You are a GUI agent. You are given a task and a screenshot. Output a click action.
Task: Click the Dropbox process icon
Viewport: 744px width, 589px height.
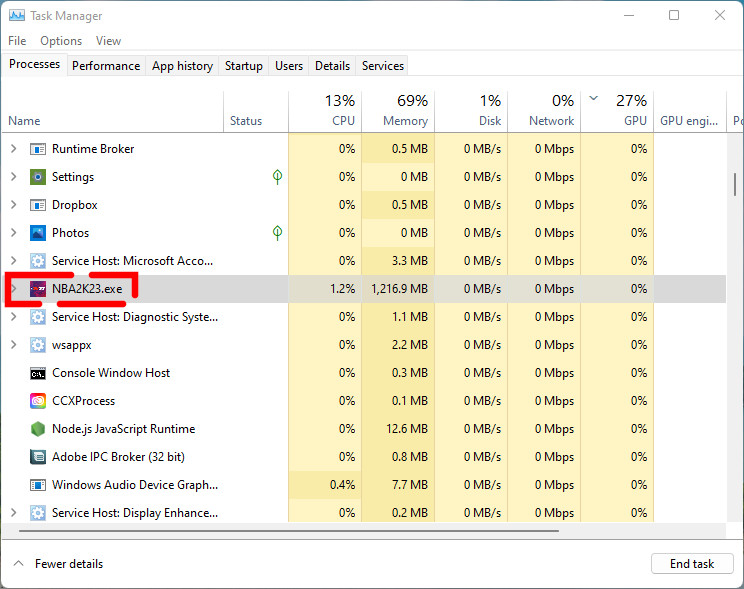pos(38,205)
